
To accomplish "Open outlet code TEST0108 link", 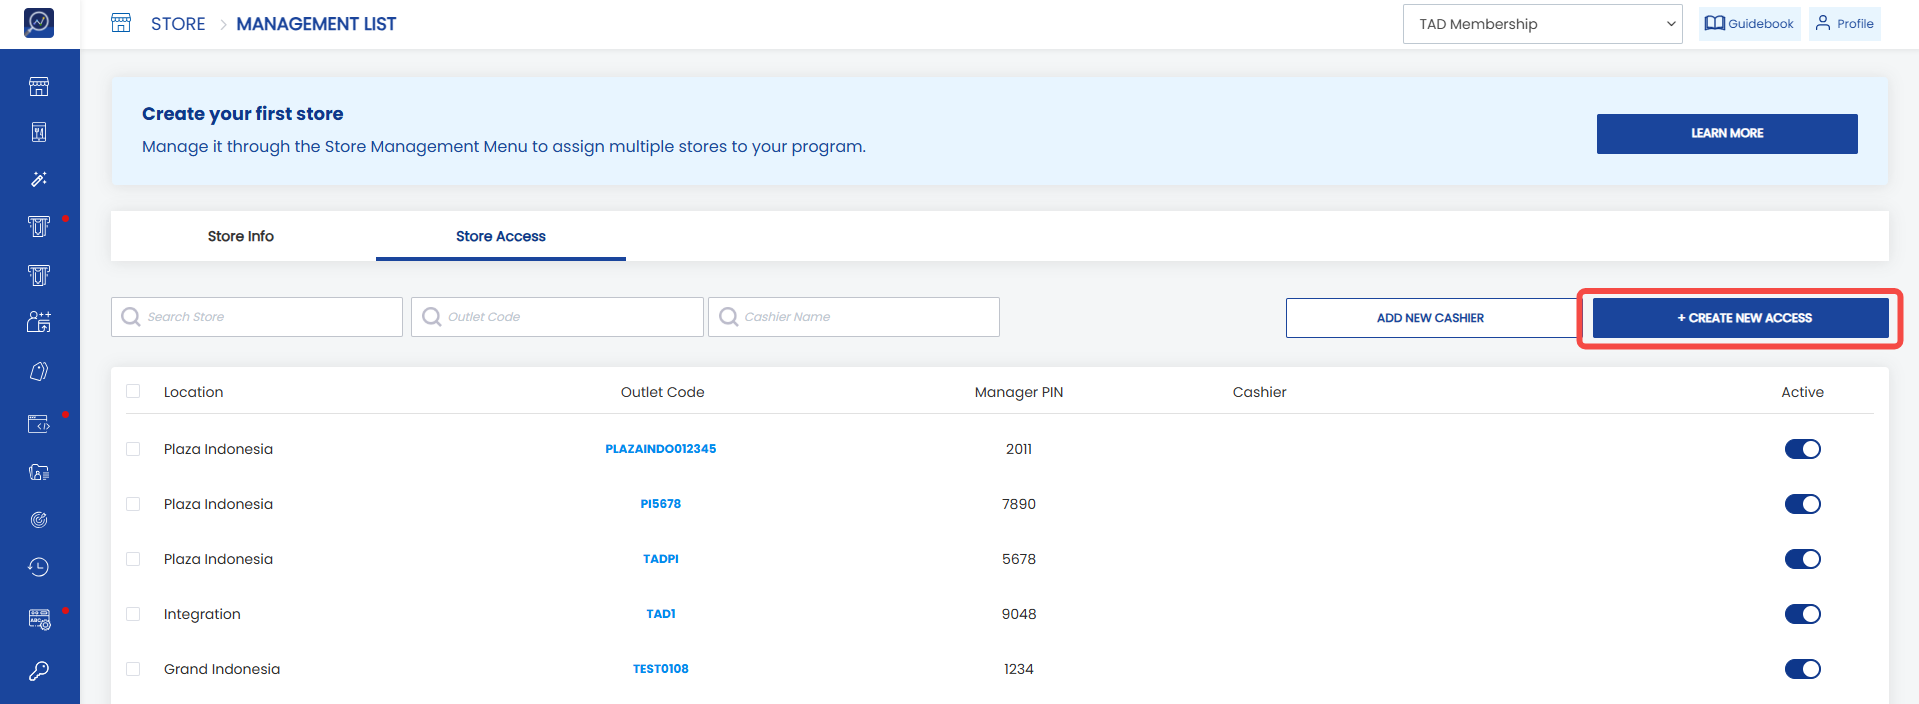I will (661, 669).
